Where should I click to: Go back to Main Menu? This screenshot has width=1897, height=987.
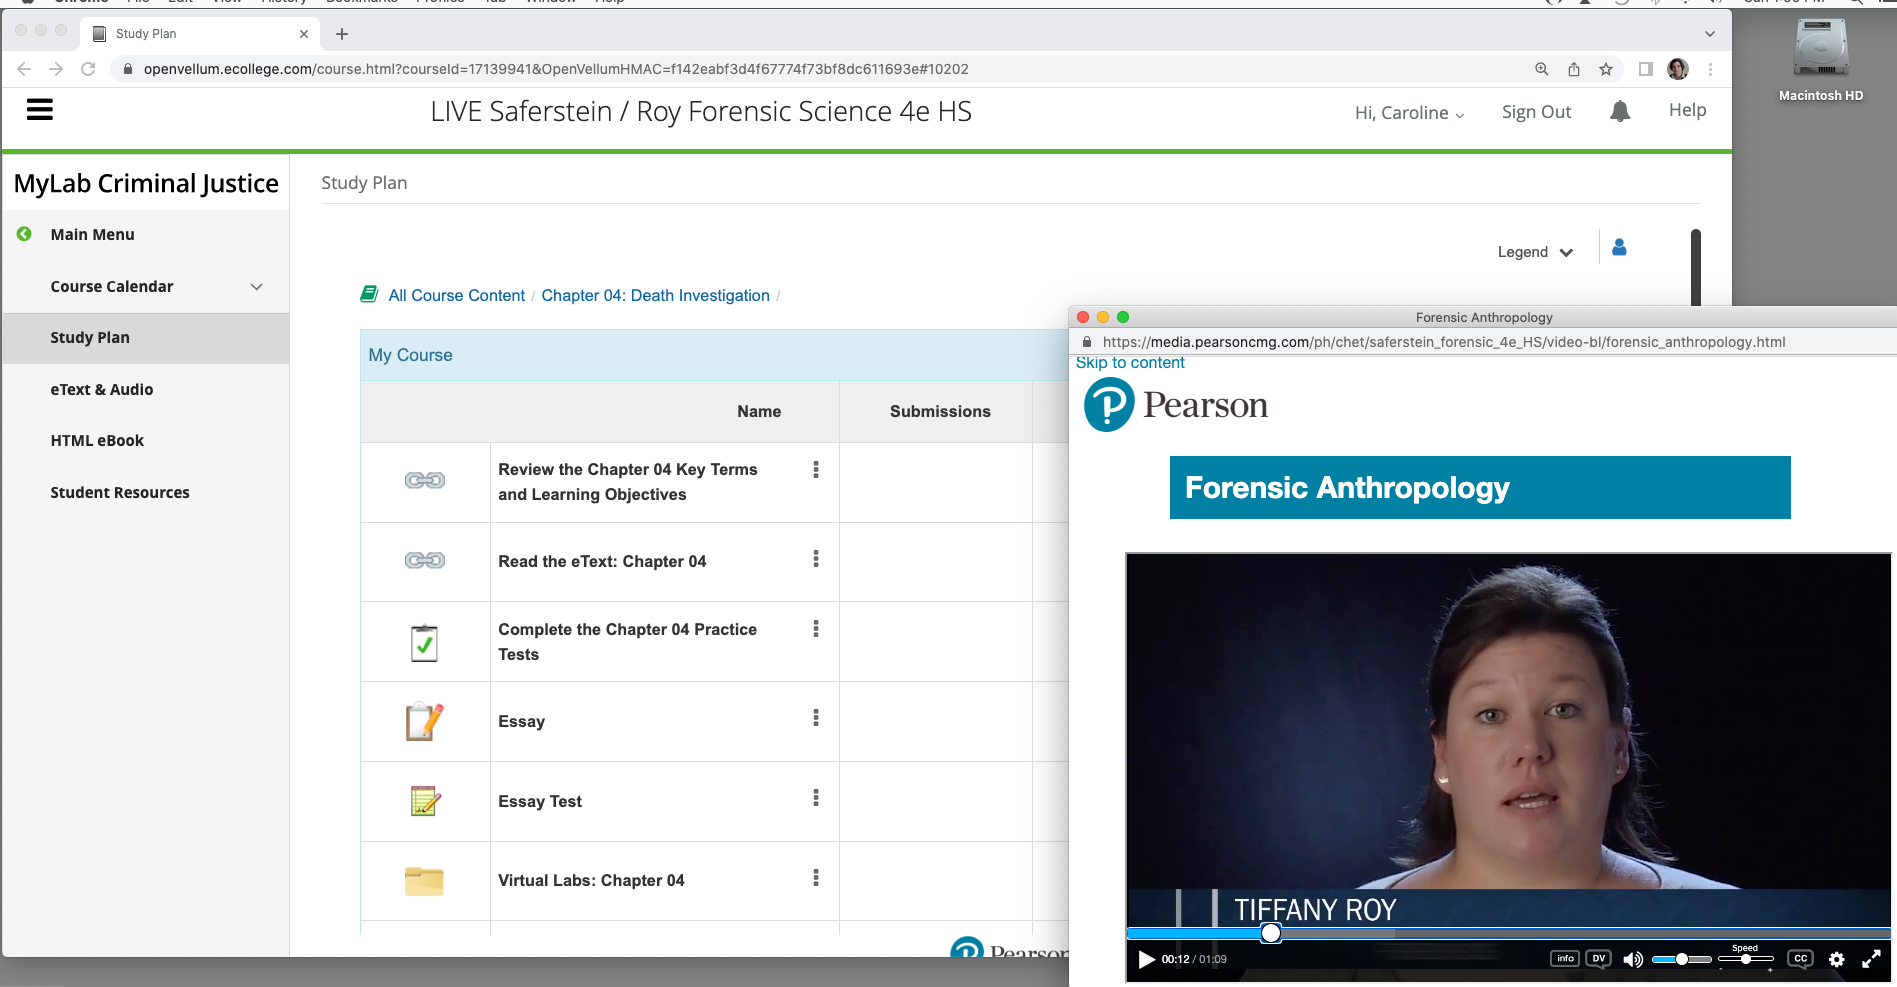(x=92, y=234)
